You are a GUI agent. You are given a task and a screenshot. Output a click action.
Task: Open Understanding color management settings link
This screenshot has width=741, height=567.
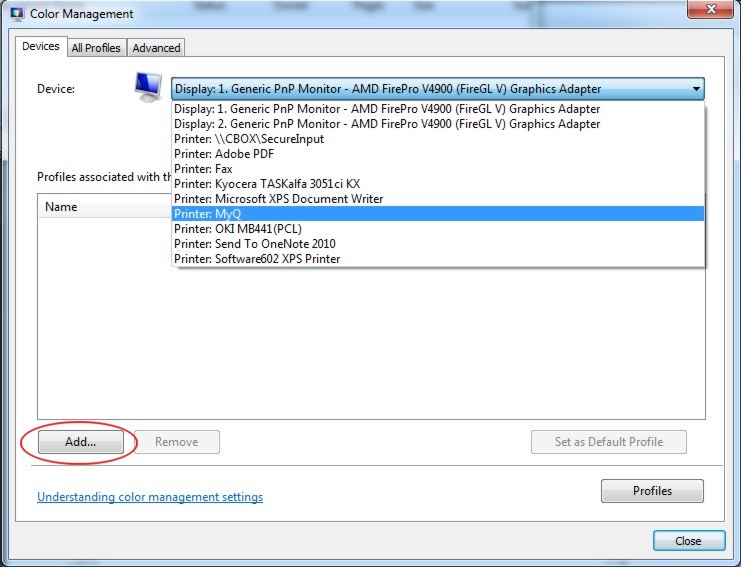(x=150, y=497)
